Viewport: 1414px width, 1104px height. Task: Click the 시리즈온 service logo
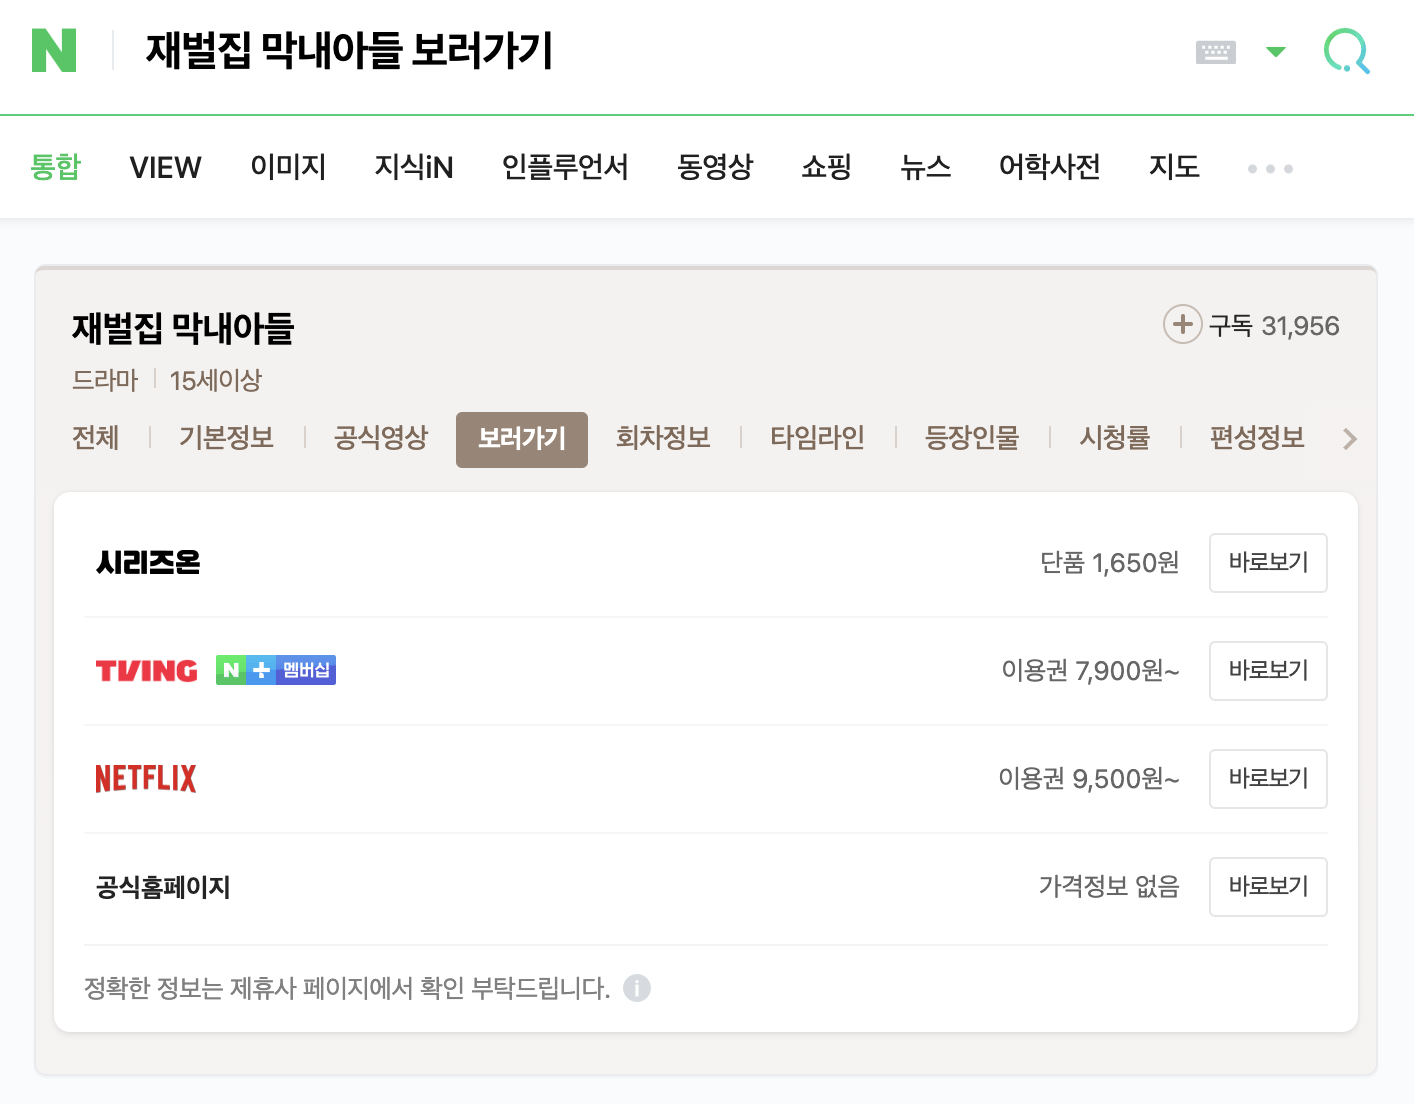click(148, 562)
